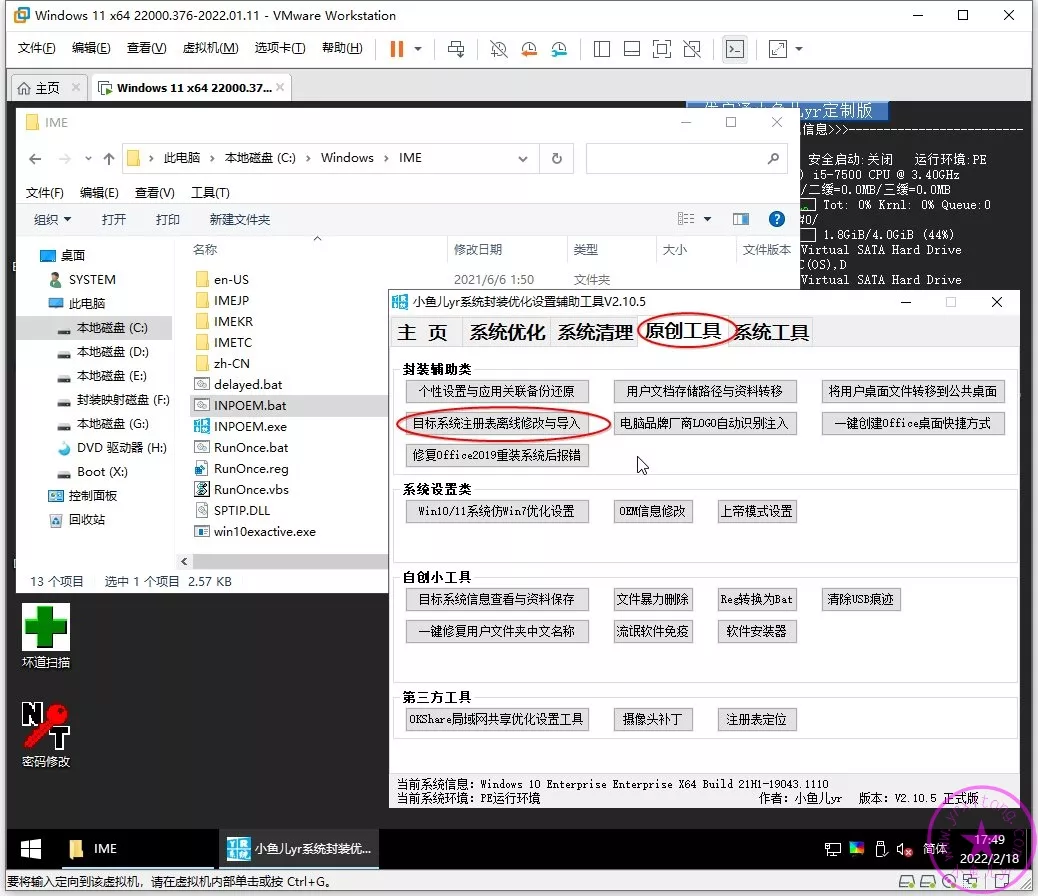Click the revert to snapshot icon

(x=528, y=49)
